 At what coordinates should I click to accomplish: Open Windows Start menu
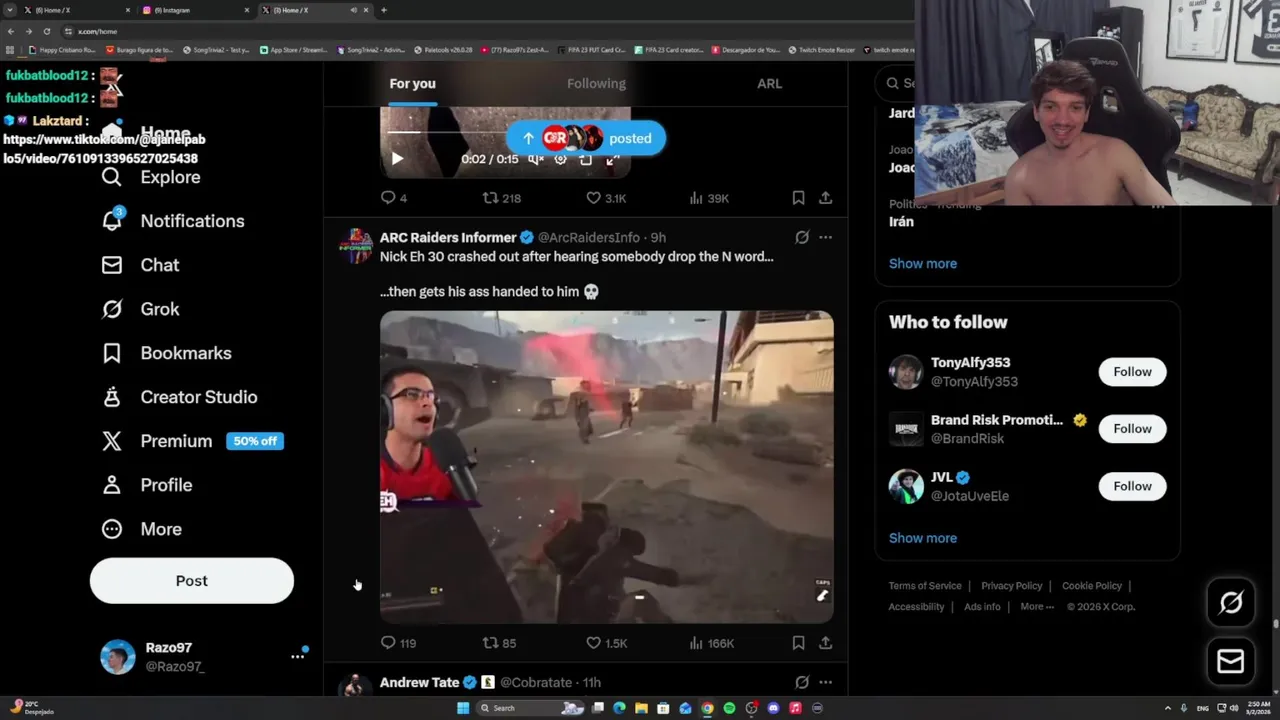click(463, 708)
